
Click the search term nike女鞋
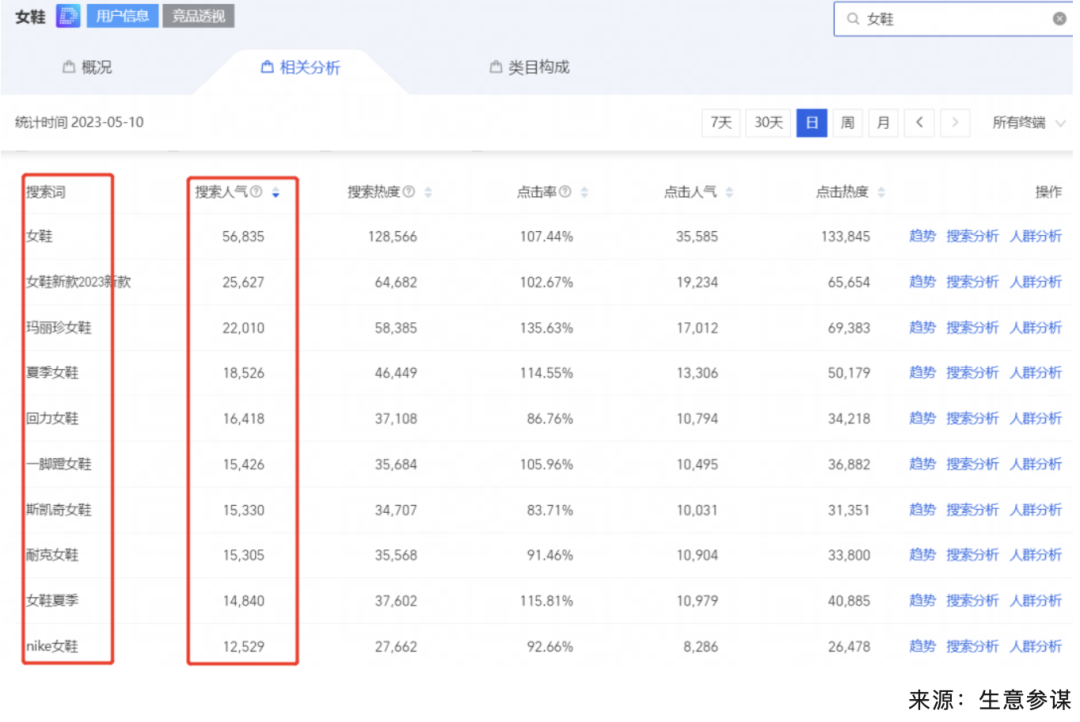(x=52, y=646)
